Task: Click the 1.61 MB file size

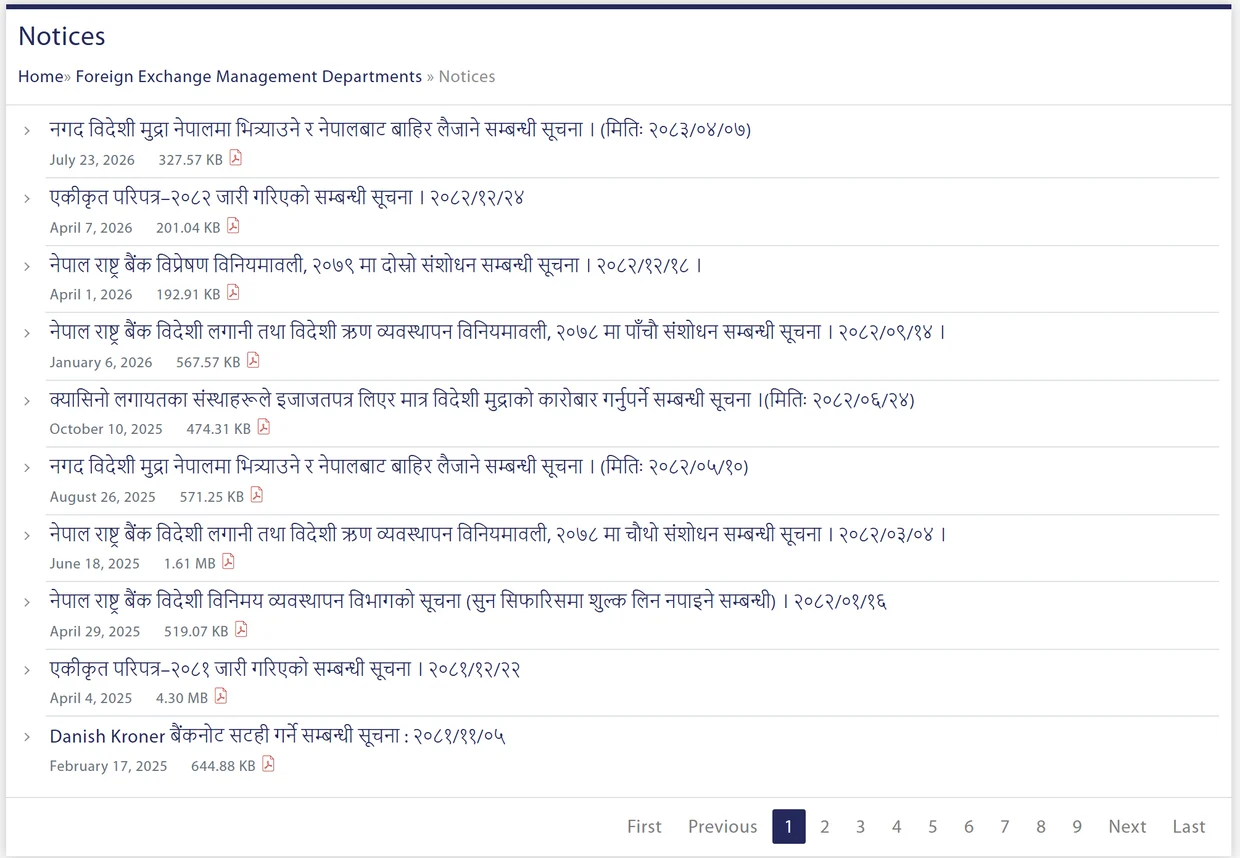Action: 190,563
